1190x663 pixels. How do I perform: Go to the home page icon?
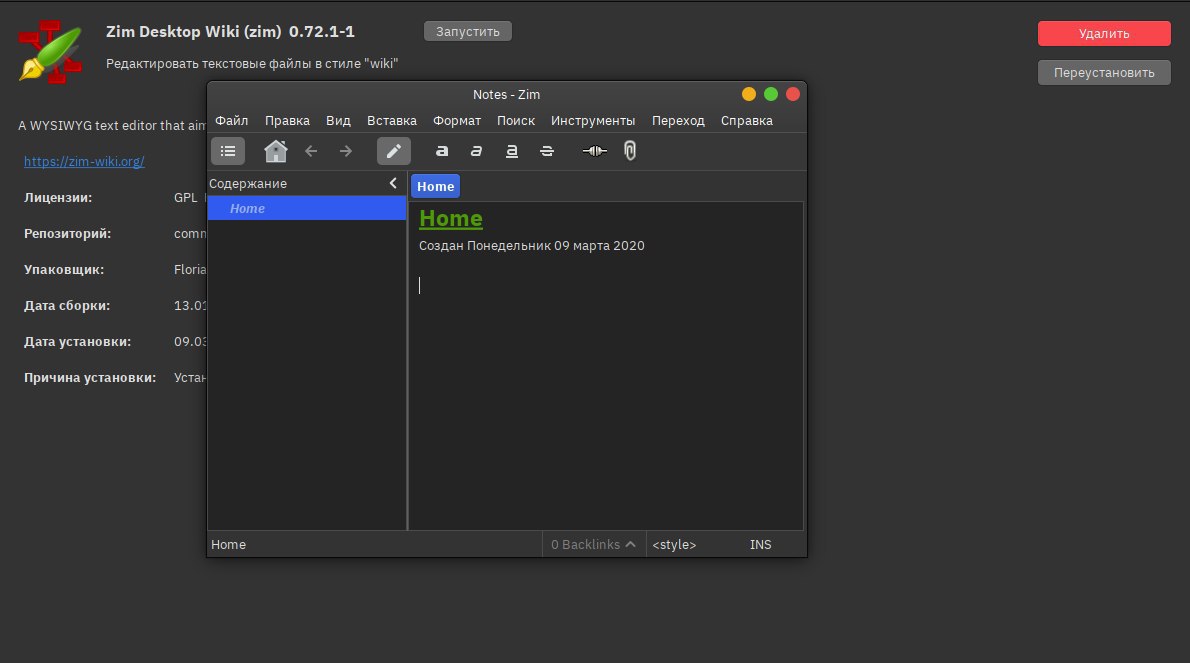(x=275, y=151)
